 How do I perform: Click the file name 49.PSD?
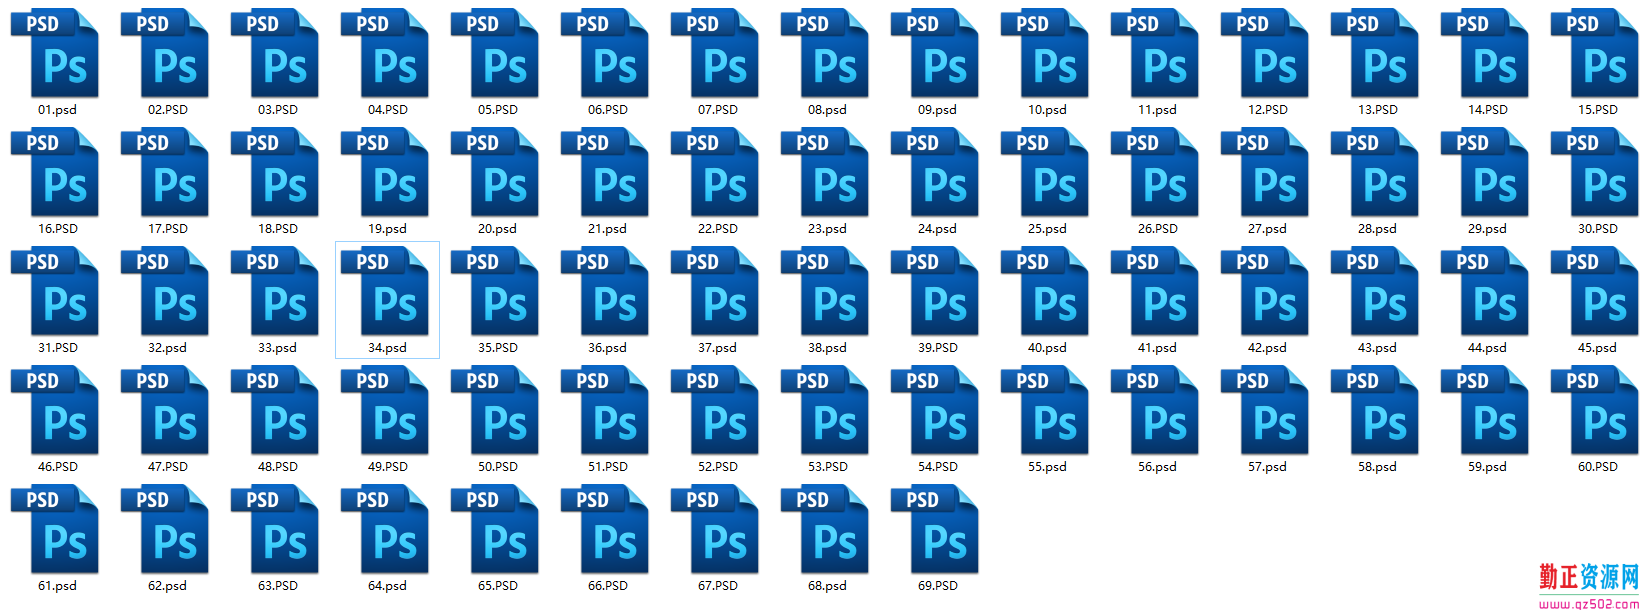tap(388, 467)
